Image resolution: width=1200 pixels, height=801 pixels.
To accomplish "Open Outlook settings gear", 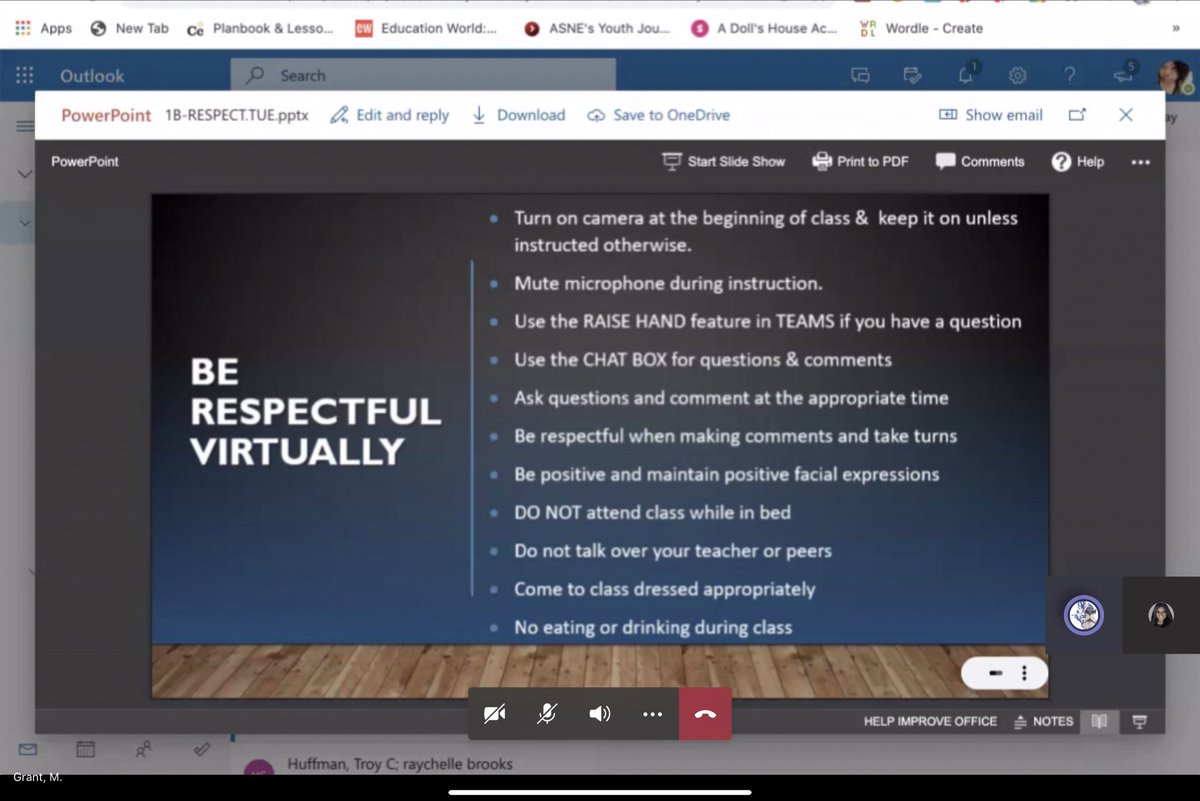I will 1017,75.
